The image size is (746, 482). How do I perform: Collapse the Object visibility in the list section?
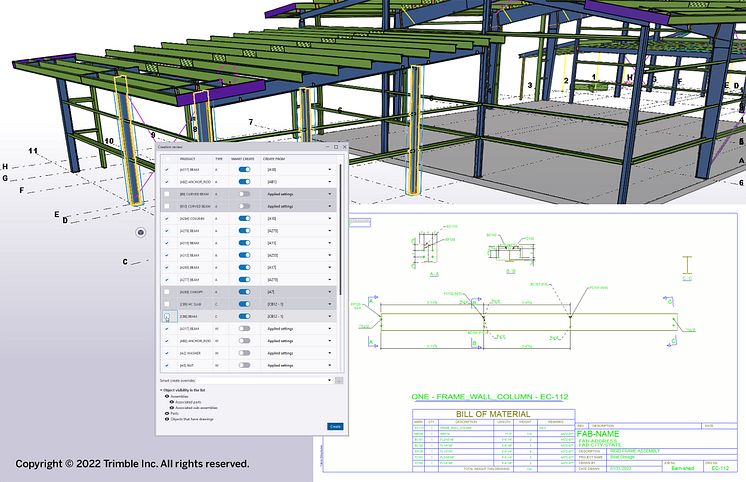pos(161,390)
